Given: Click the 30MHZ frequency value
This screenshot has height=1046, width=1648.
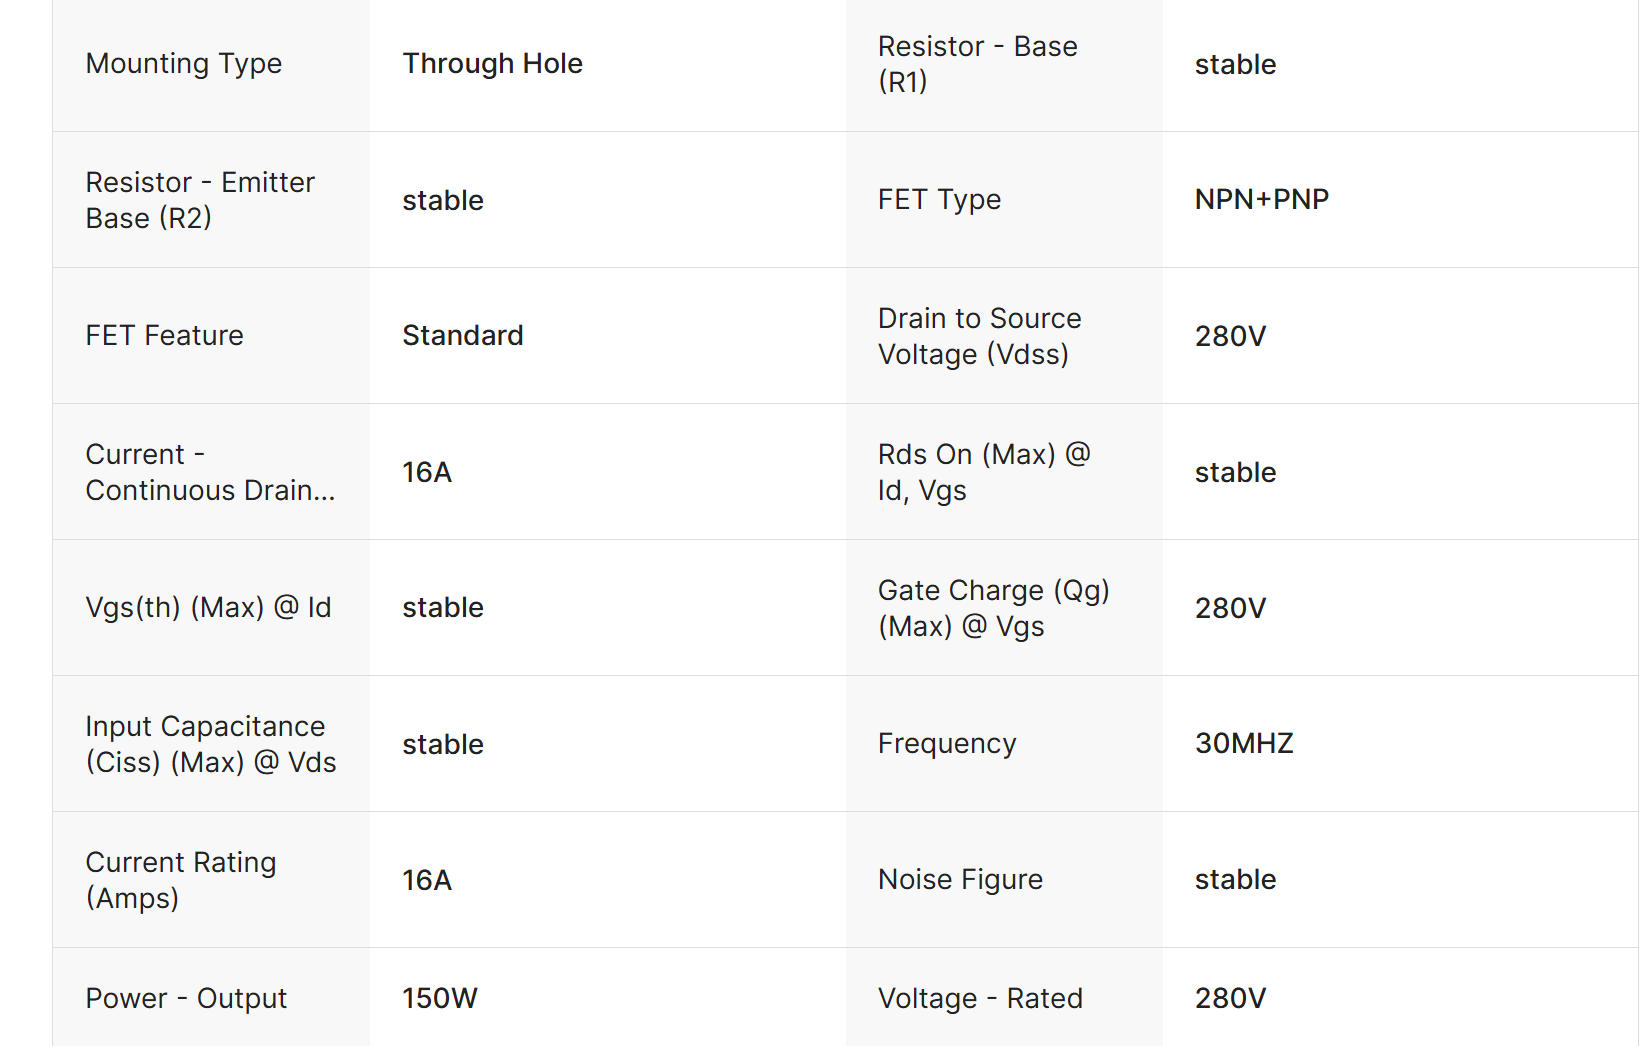Looking at the screenshot, I should click(x=1244, y=744).
